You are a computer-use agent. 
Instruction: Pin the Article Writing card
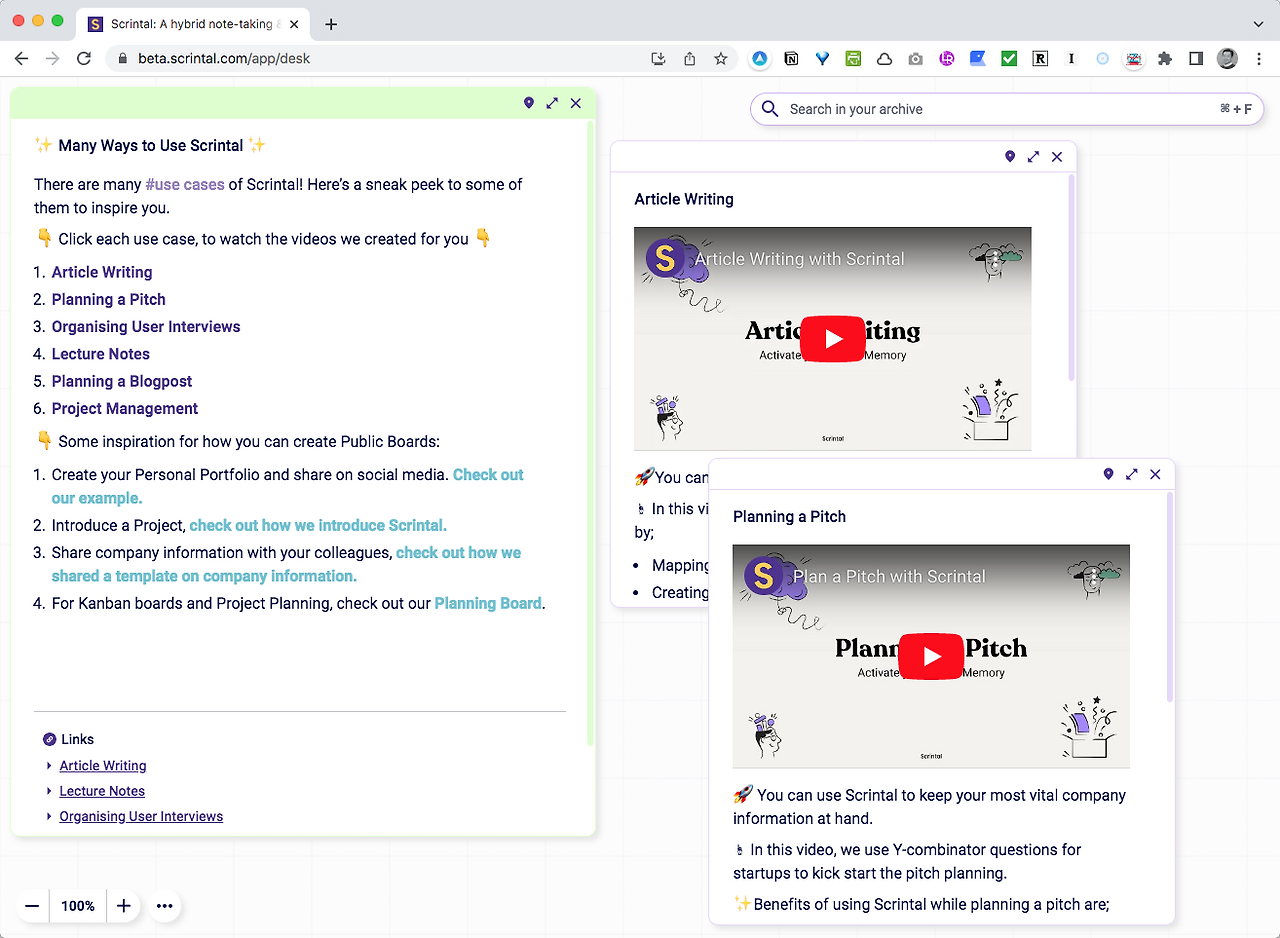tap(1010, 157)
